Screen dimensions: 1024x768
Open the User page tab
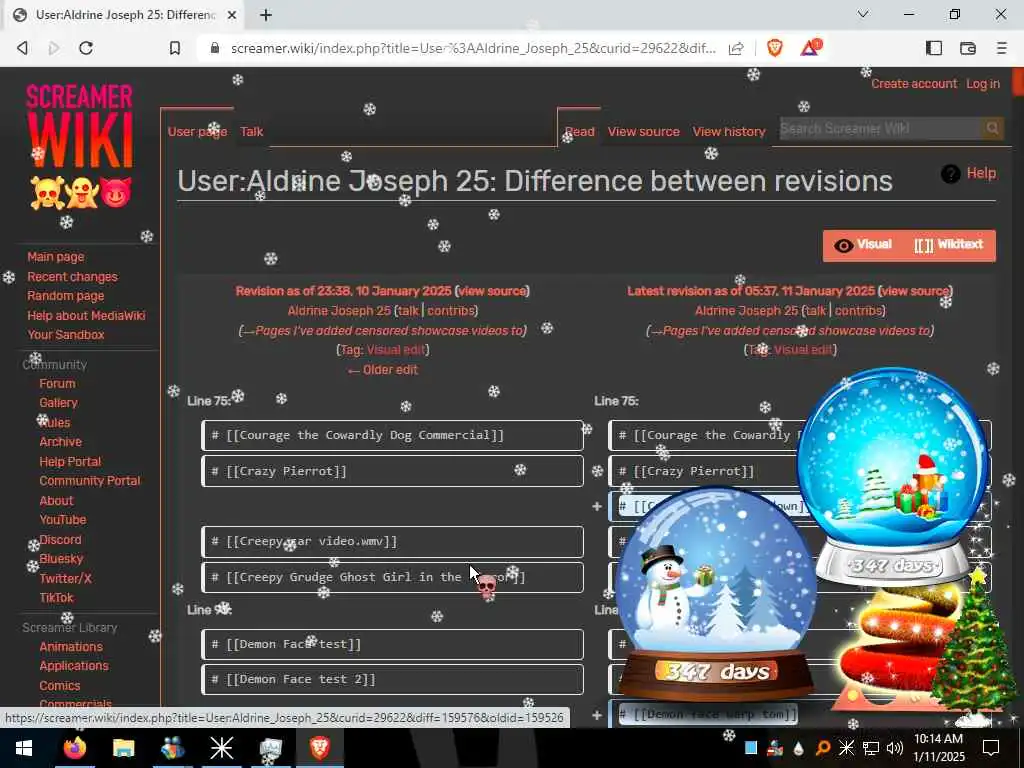click(197, 132)
